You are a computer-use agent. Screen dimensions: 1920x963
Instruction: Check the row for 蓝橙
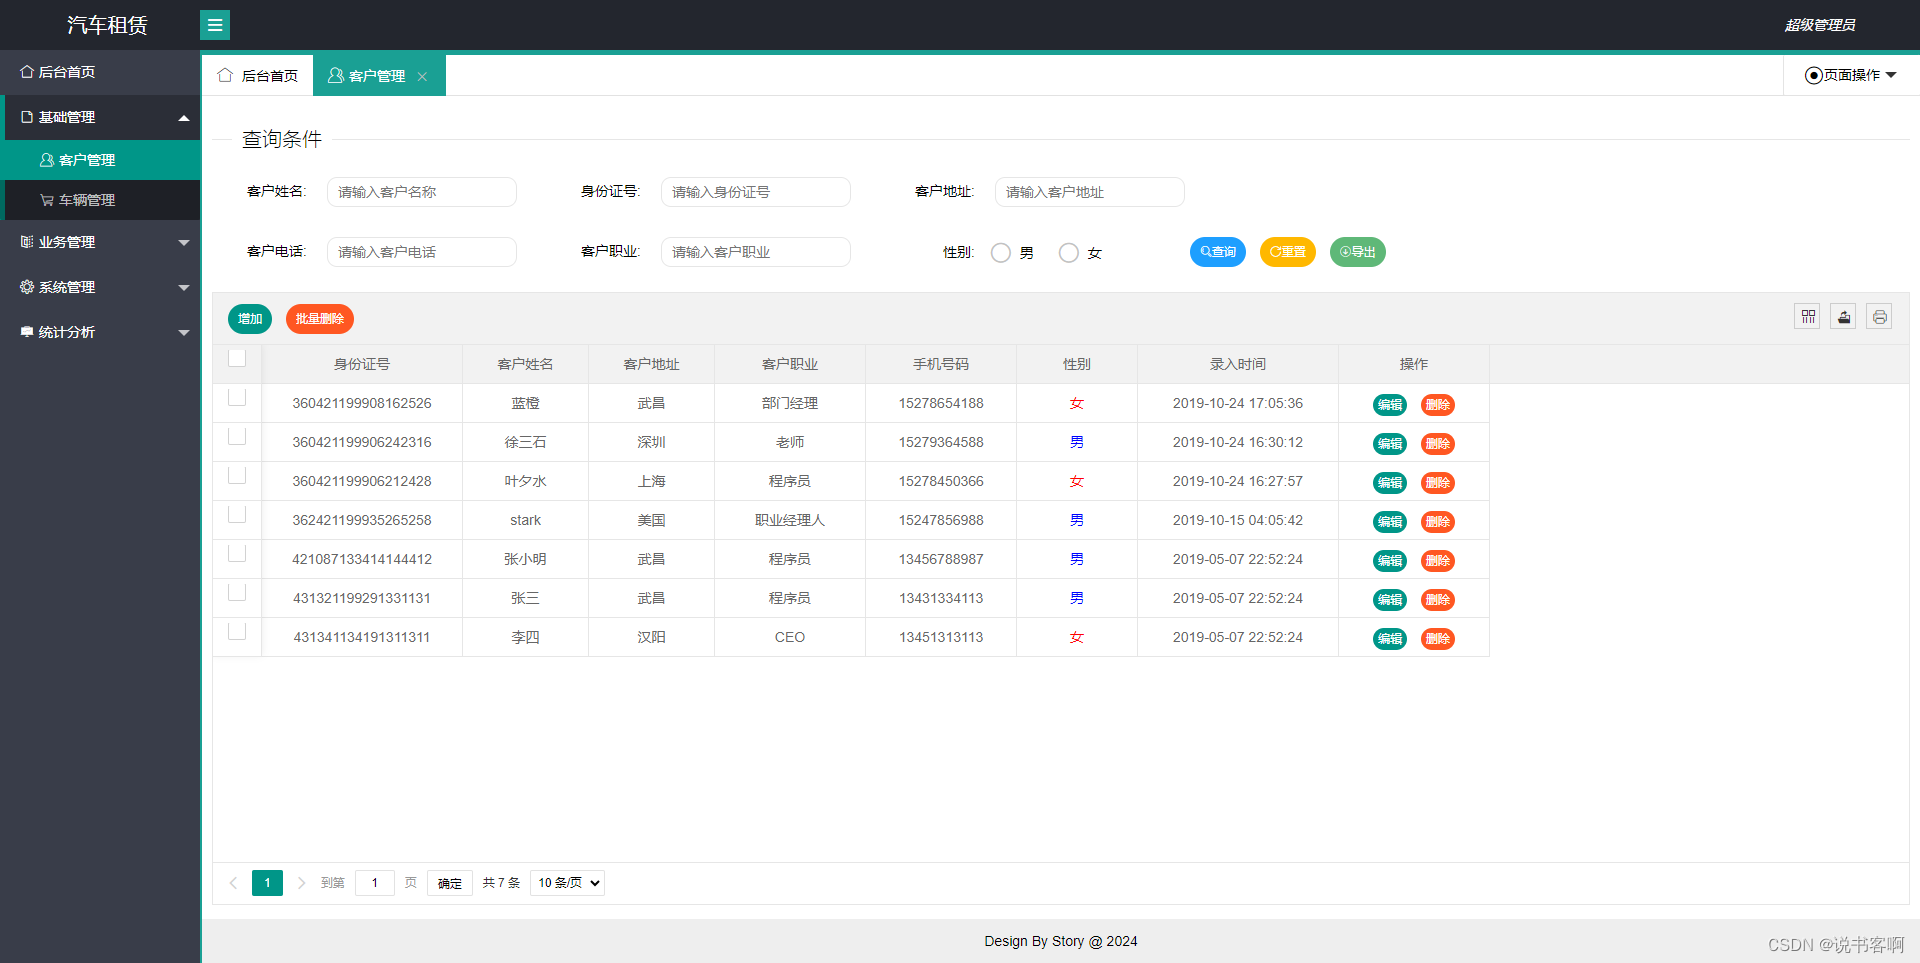click(237, 397)
